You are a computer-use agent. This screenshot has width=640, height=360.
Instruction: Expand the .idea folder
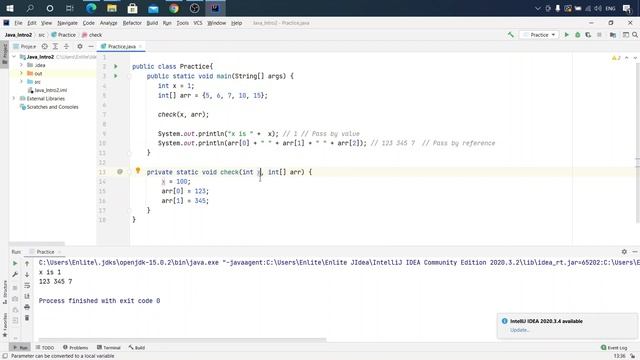pos(22,65)
